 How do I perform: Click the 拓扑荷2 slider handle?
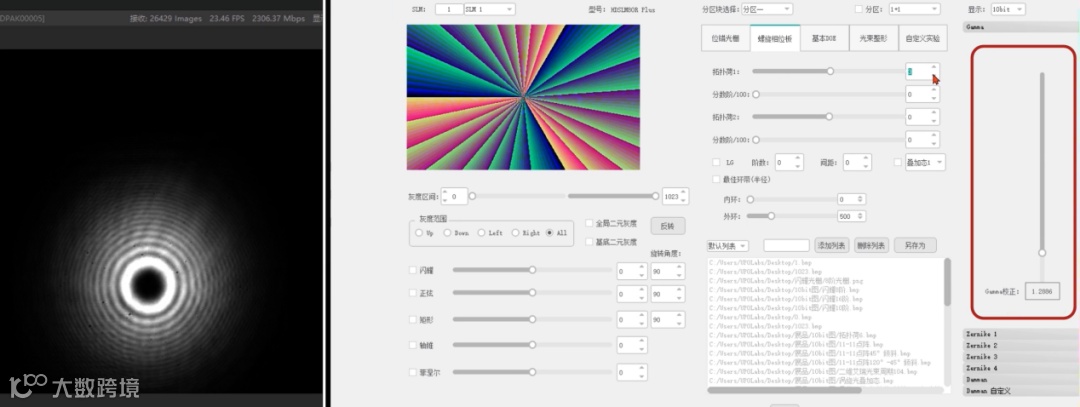829,117
